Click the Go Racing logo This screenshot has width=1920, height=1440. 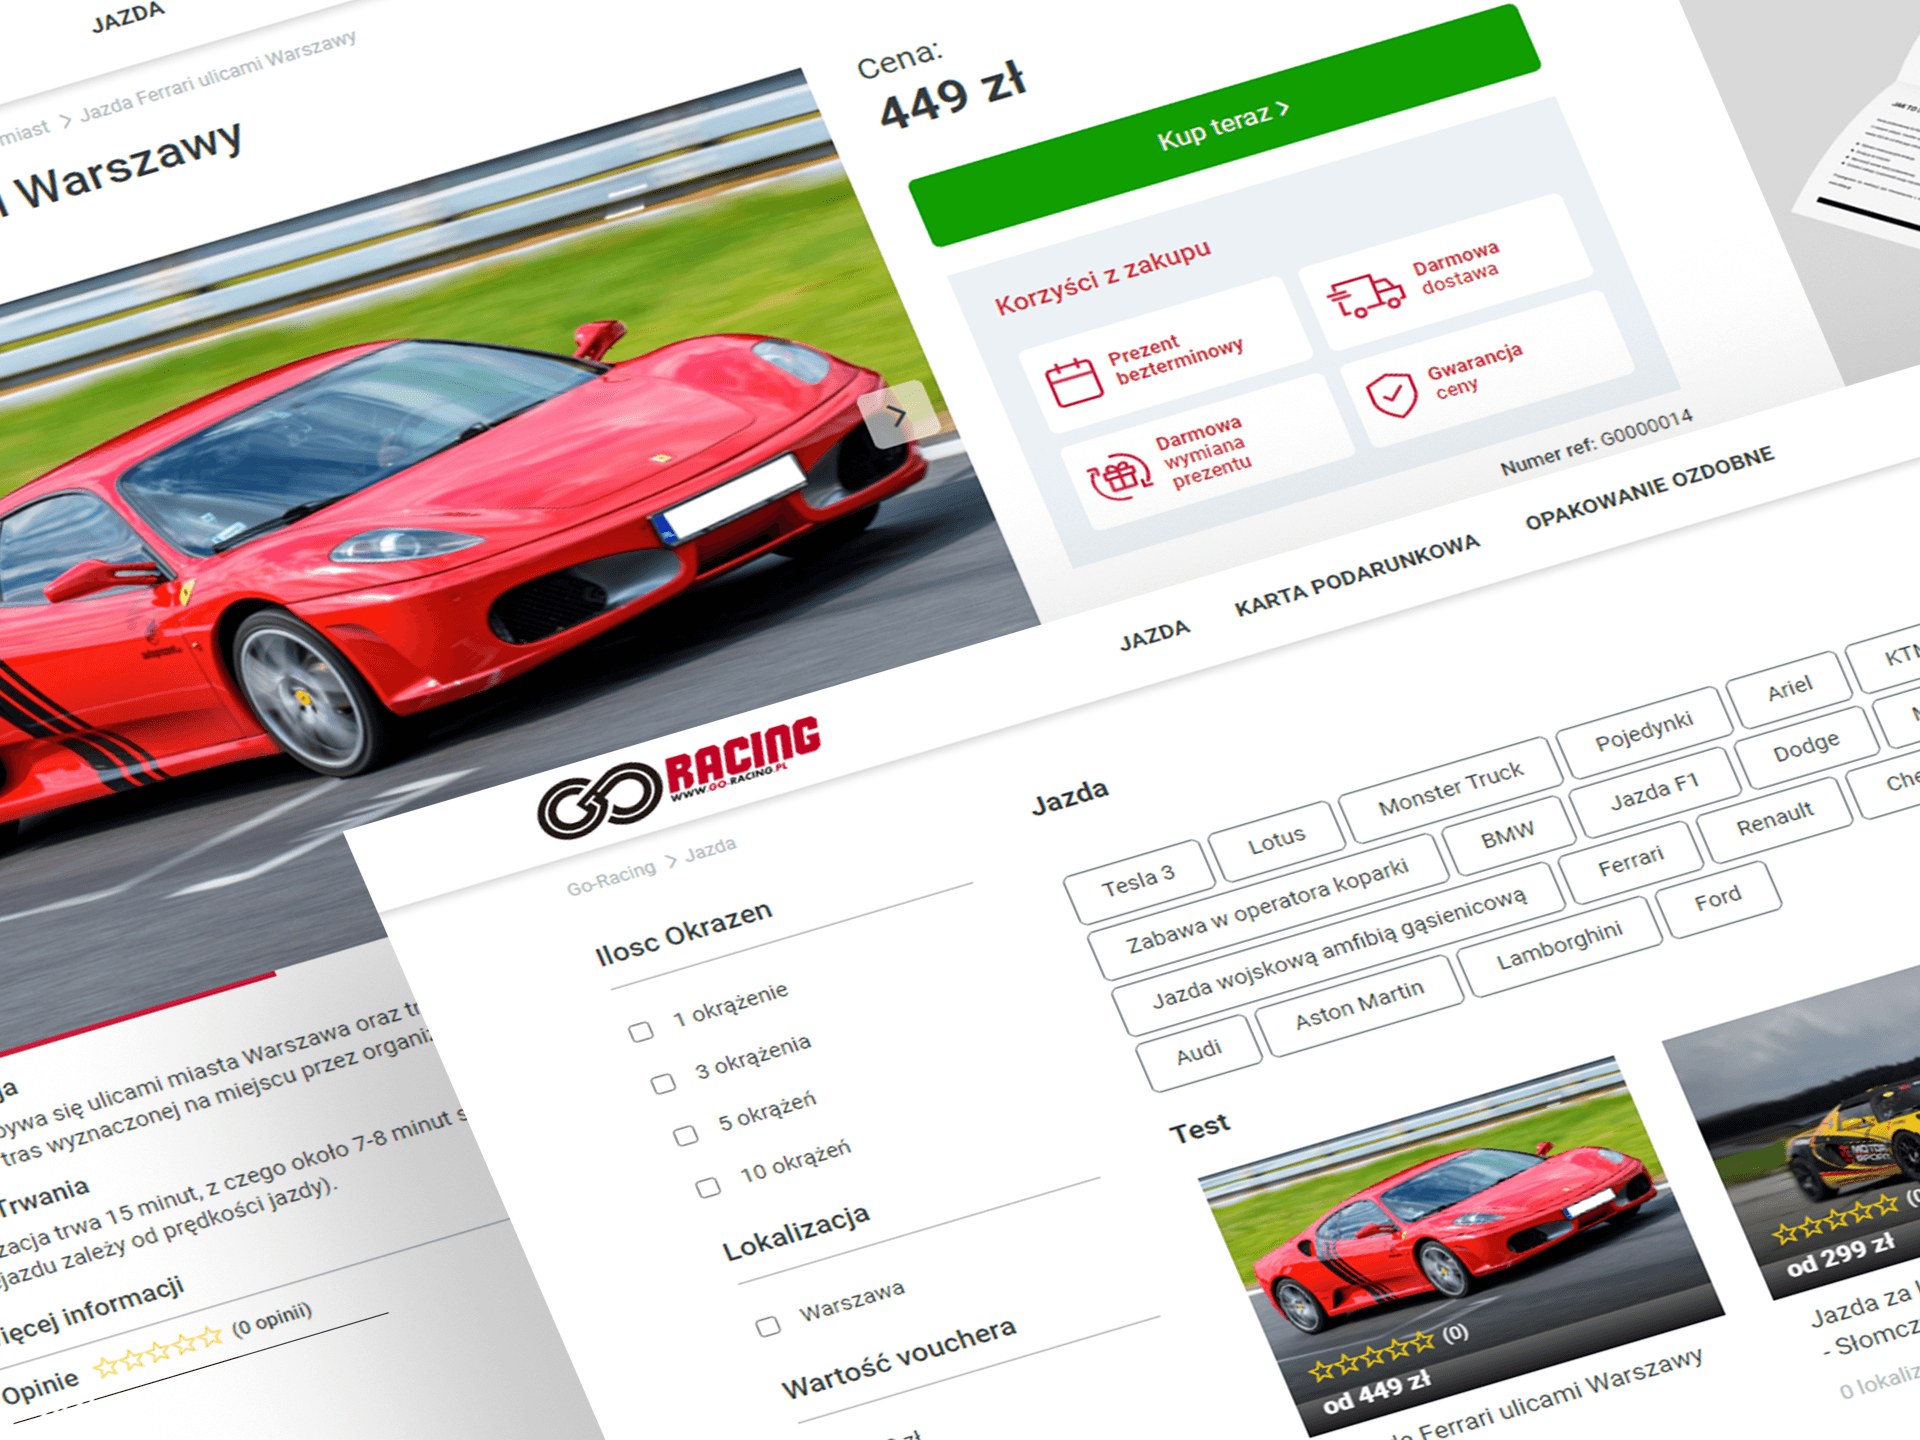tap(679, 777)
